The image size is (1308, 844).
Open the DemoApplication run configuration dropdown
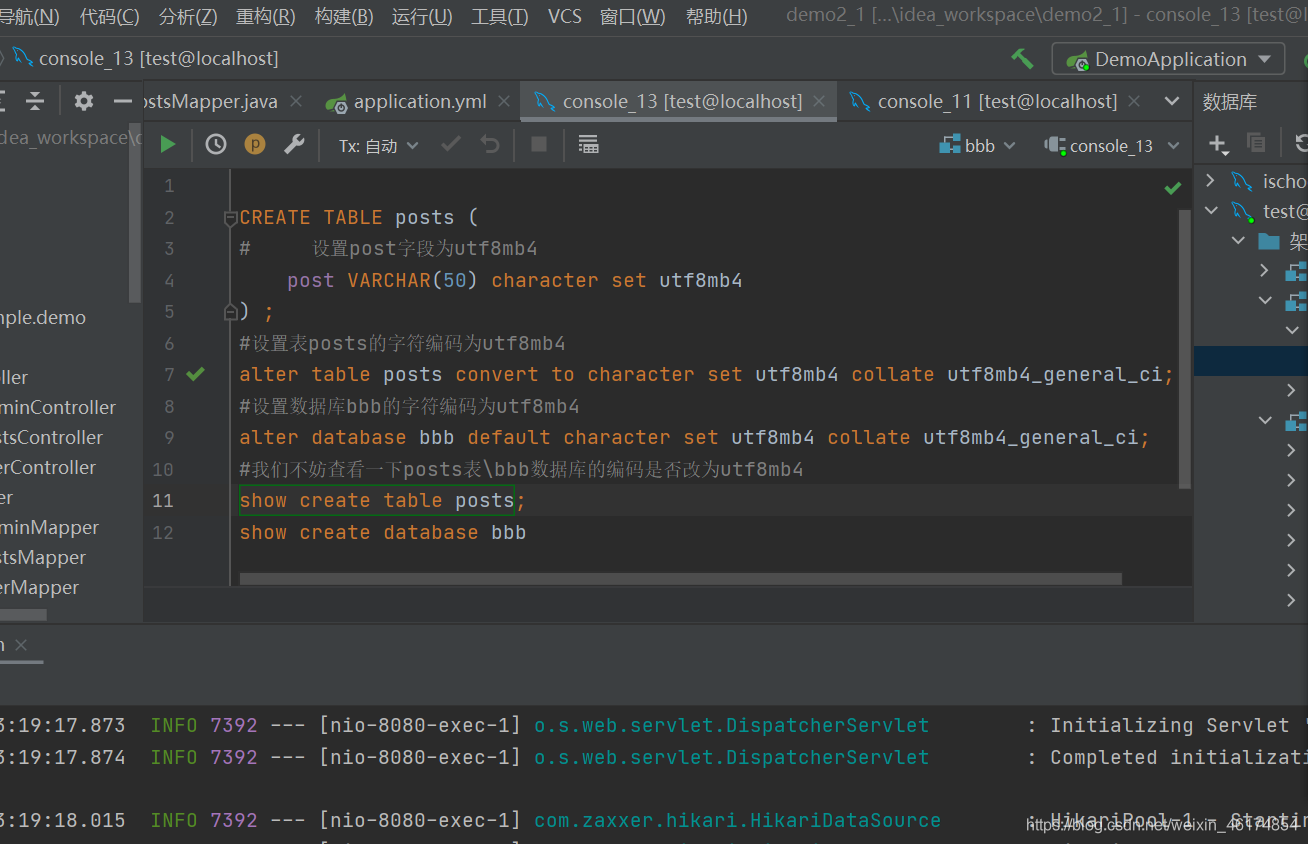coord(1167,58)
